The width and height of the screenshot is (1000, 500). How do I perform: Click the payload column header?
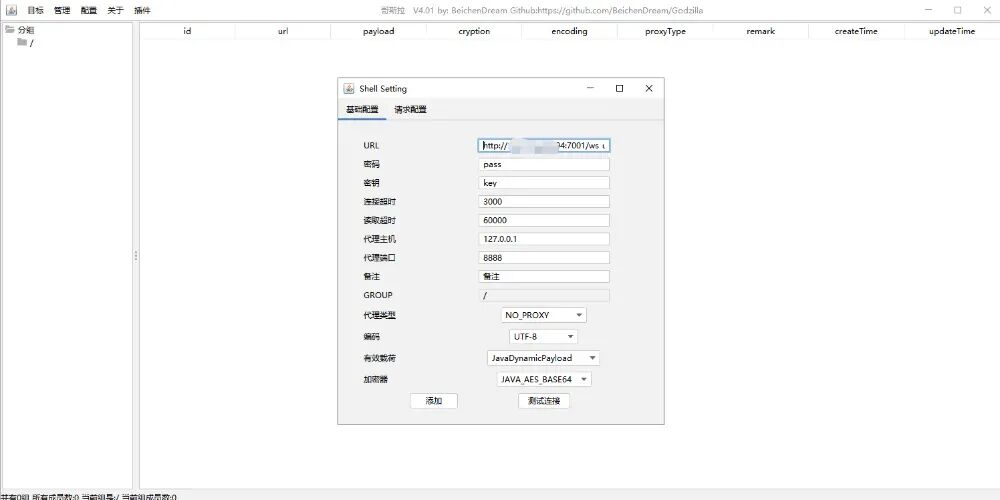click(378, 31)
